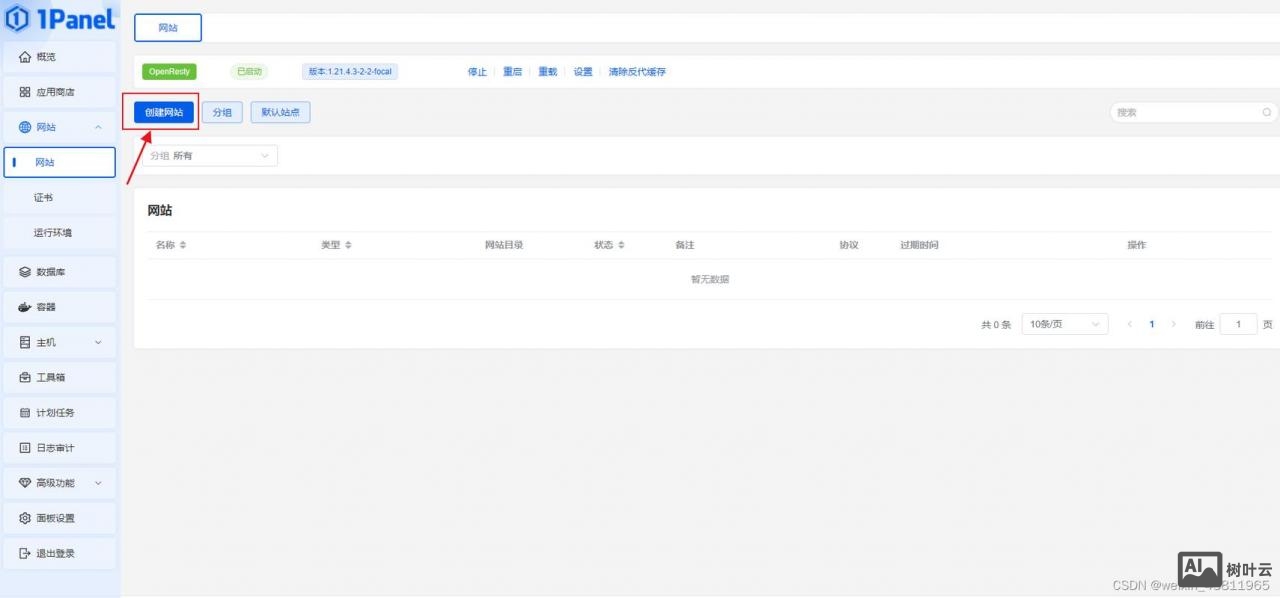The height and width of the screenshot is (598, 1280).
Task: Expand the 高级功能 sidebar submenu
Action: point(98,483)
